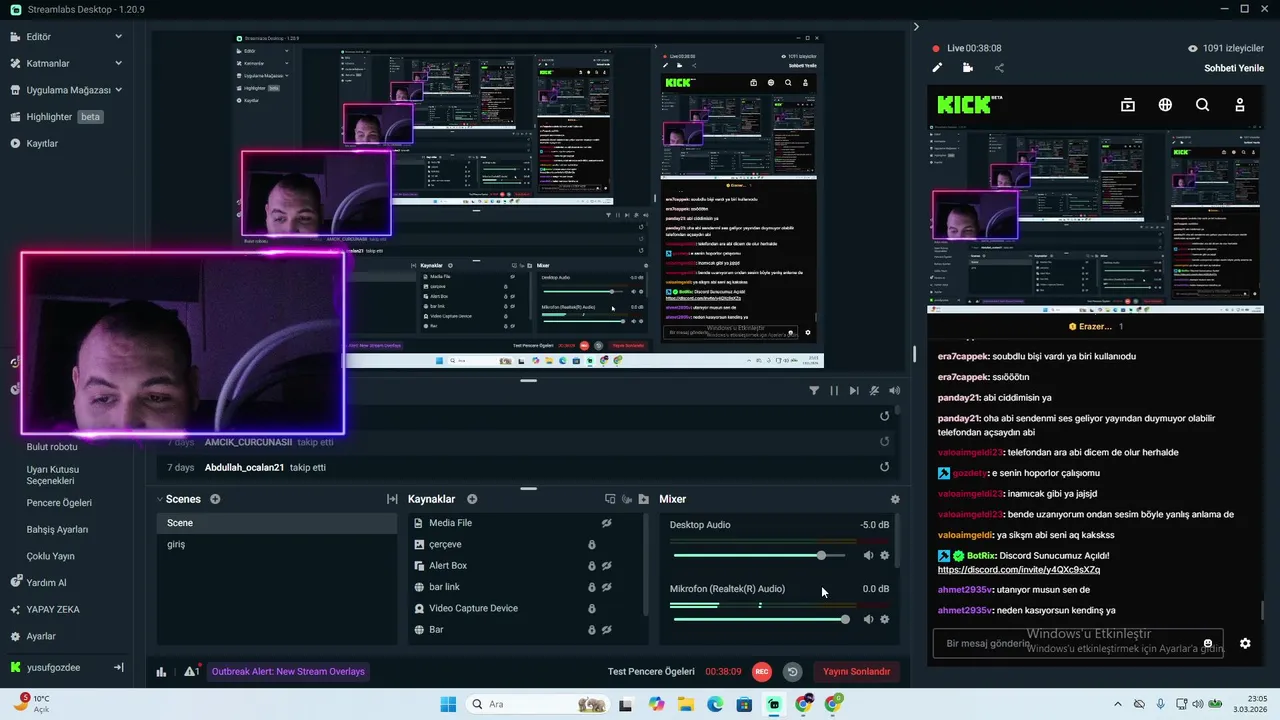Click Test Pencere Öğeleri
The image size is (1280, 720).
point(651,672)
